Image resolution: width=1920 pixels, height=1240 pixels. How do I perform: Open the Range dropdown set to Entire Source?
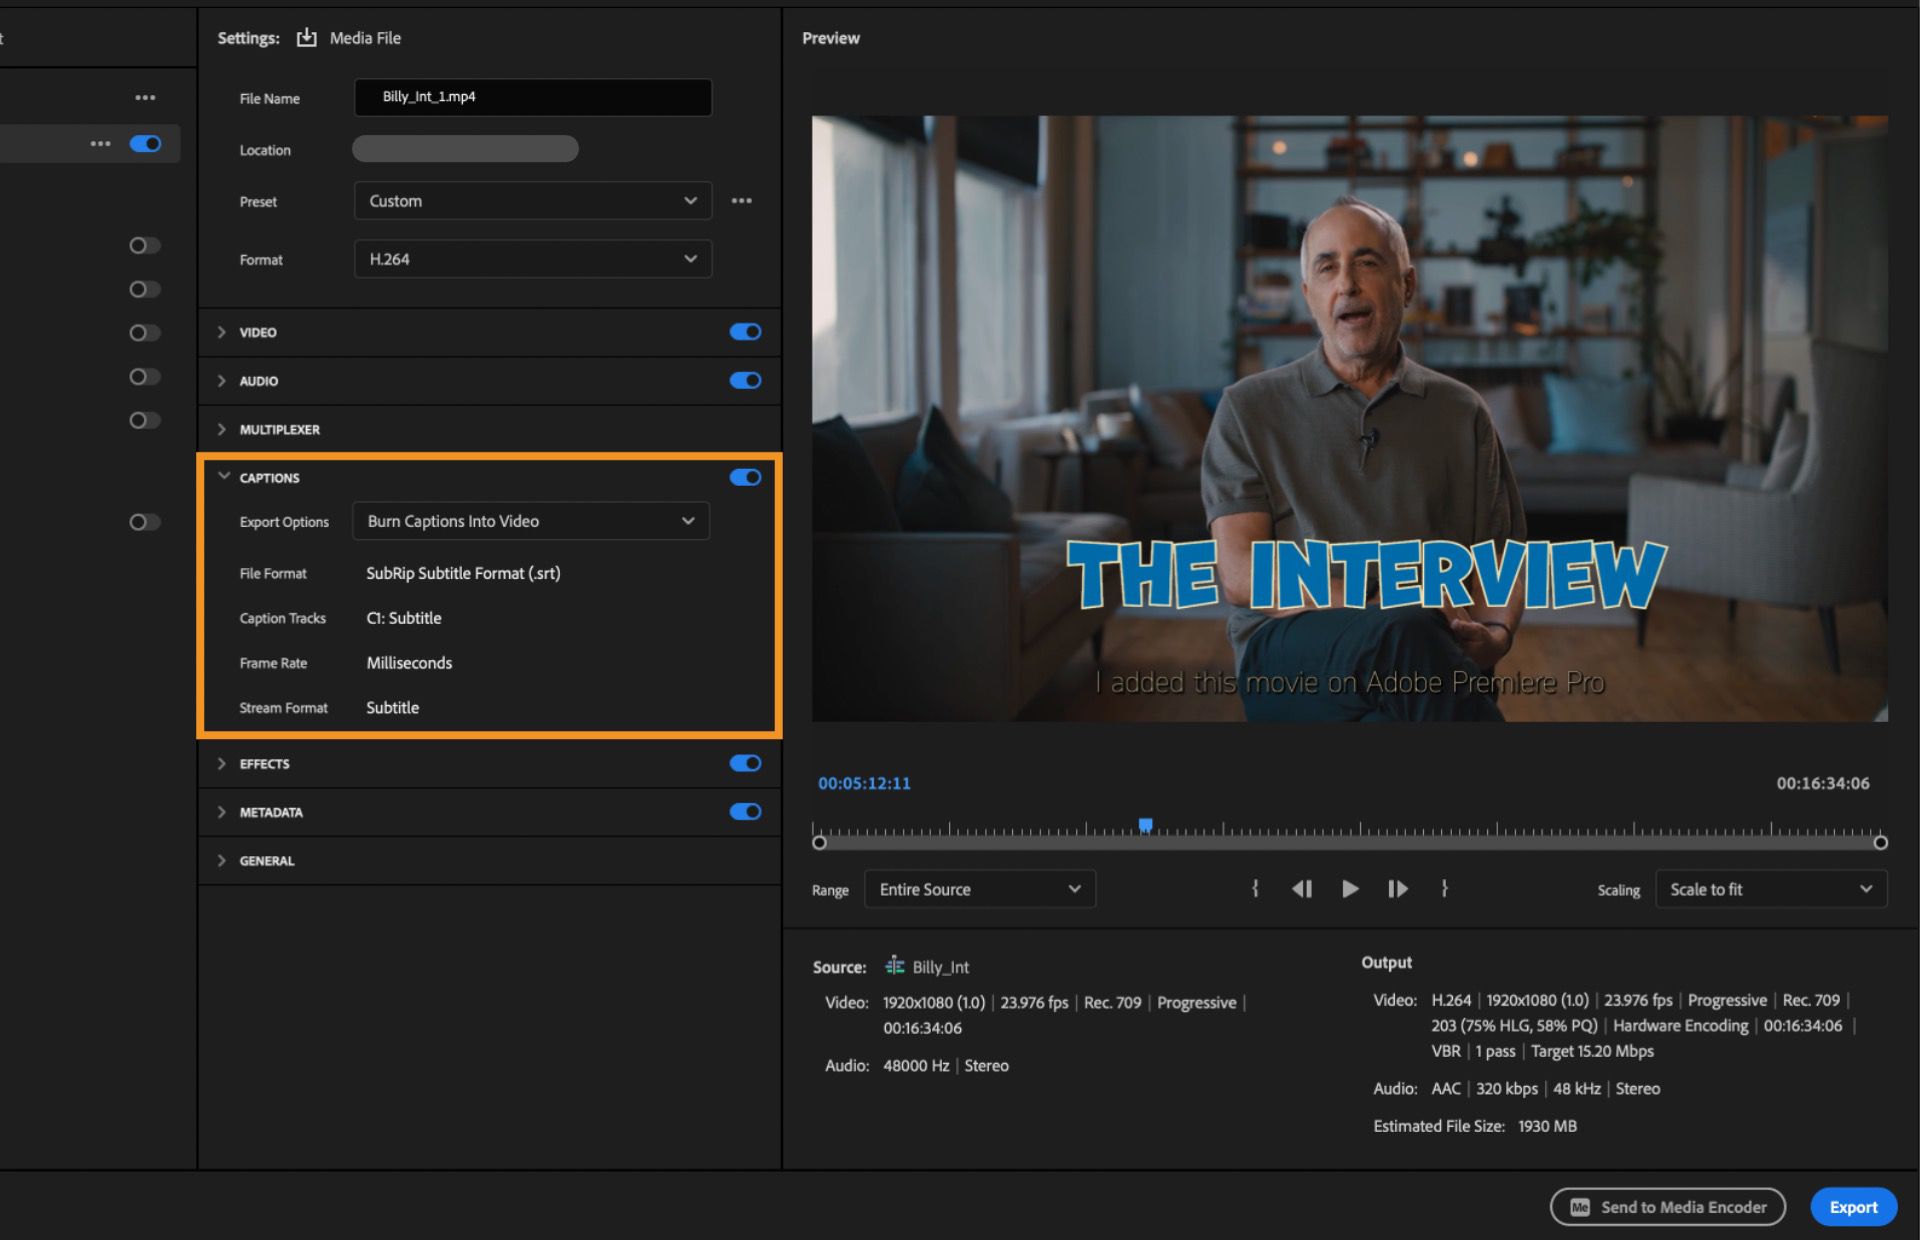(x=978, y=889)
